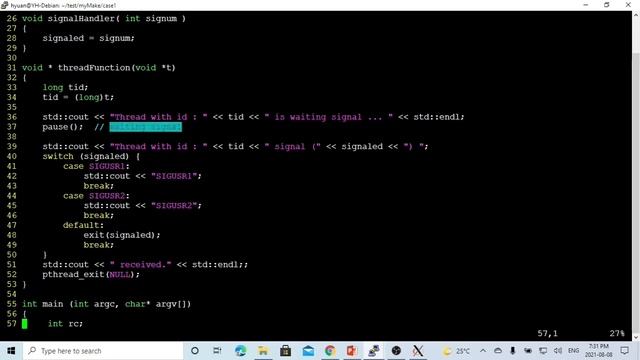
Task: Open the network tray icon
Action: pos(543,351)
